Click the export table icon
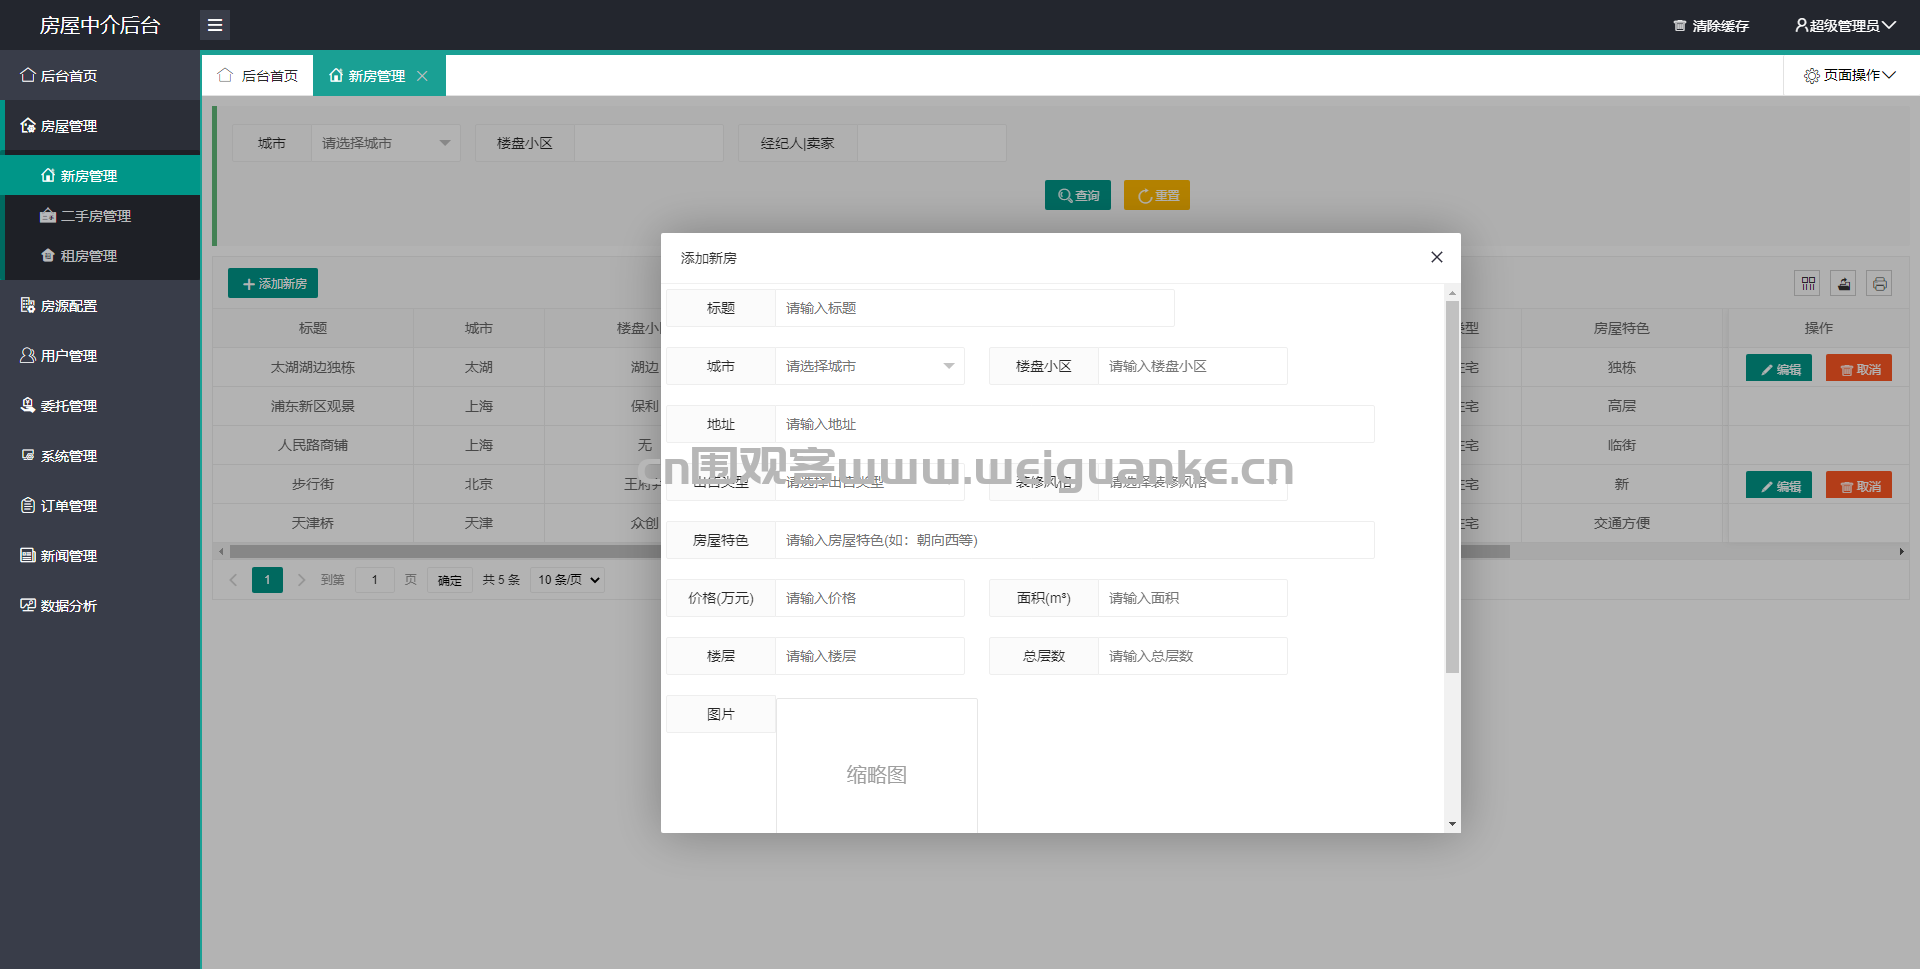The width and height of the screenshot is (1920, 969). tap(1844, 284)
